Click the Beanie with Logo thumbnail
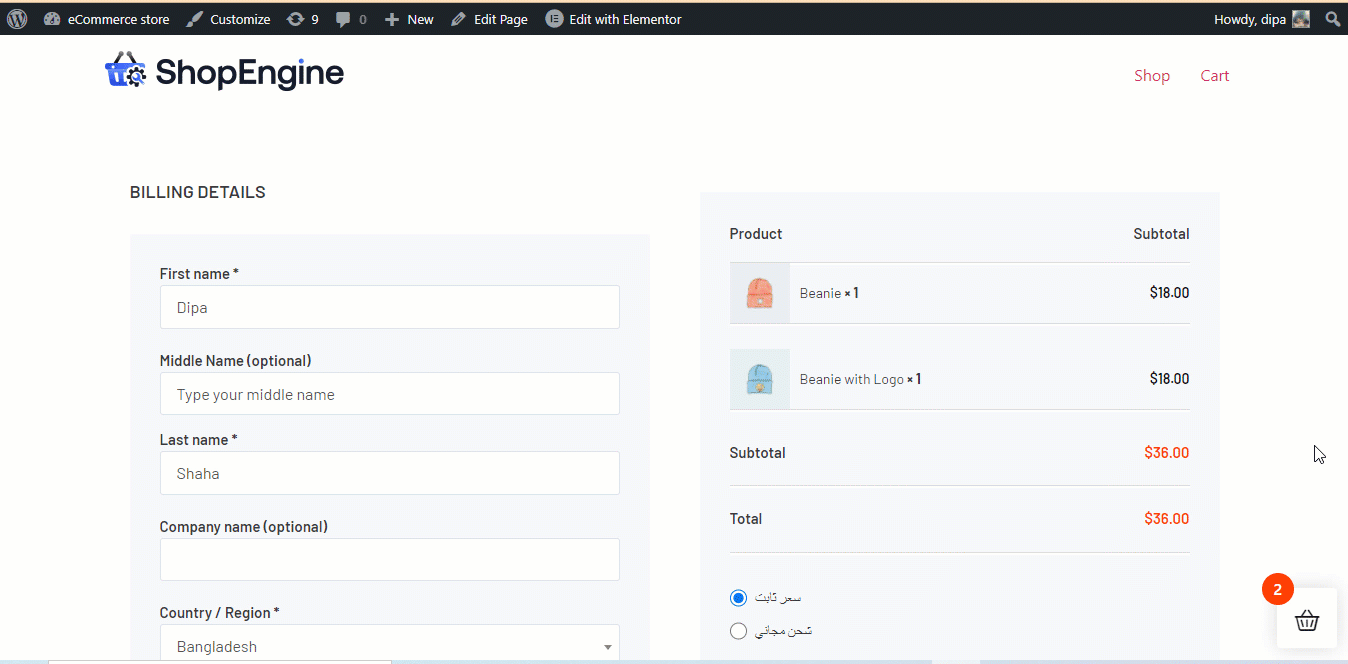 (760, 379)
